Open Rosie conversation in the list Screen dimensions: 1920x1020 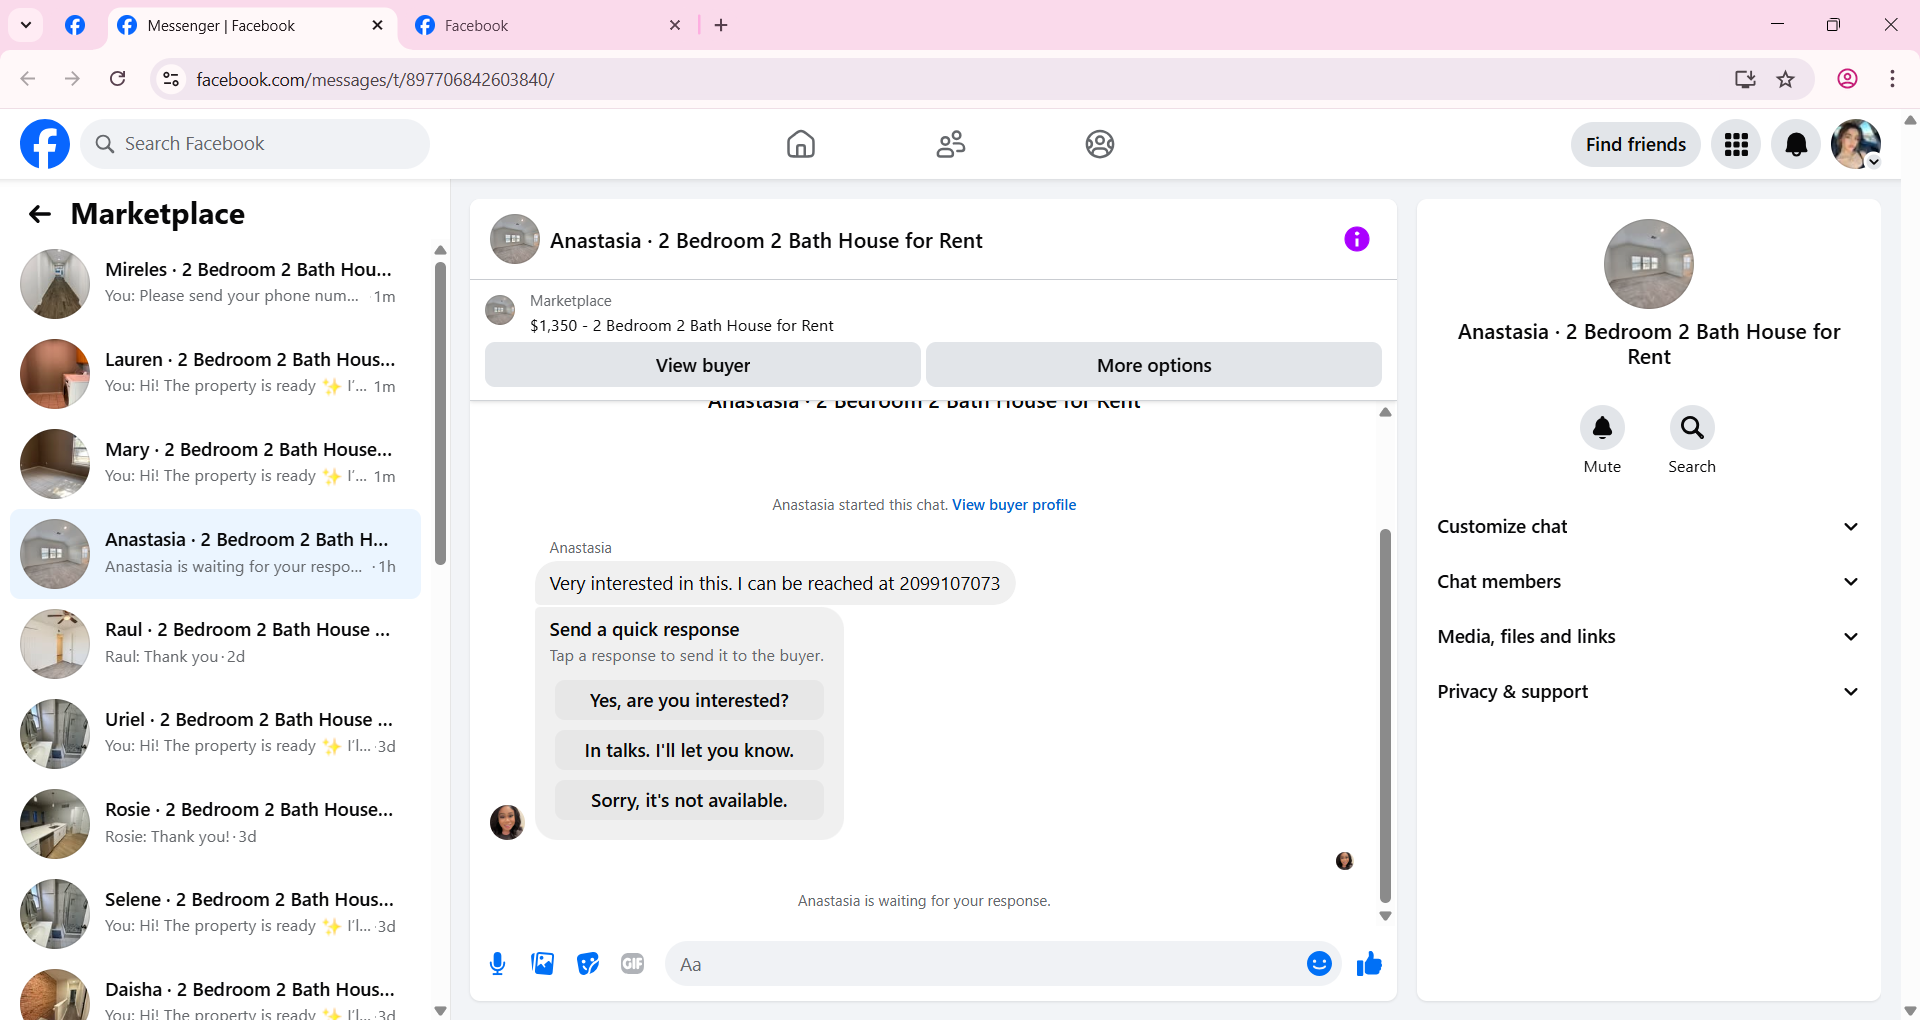point(215,824)
